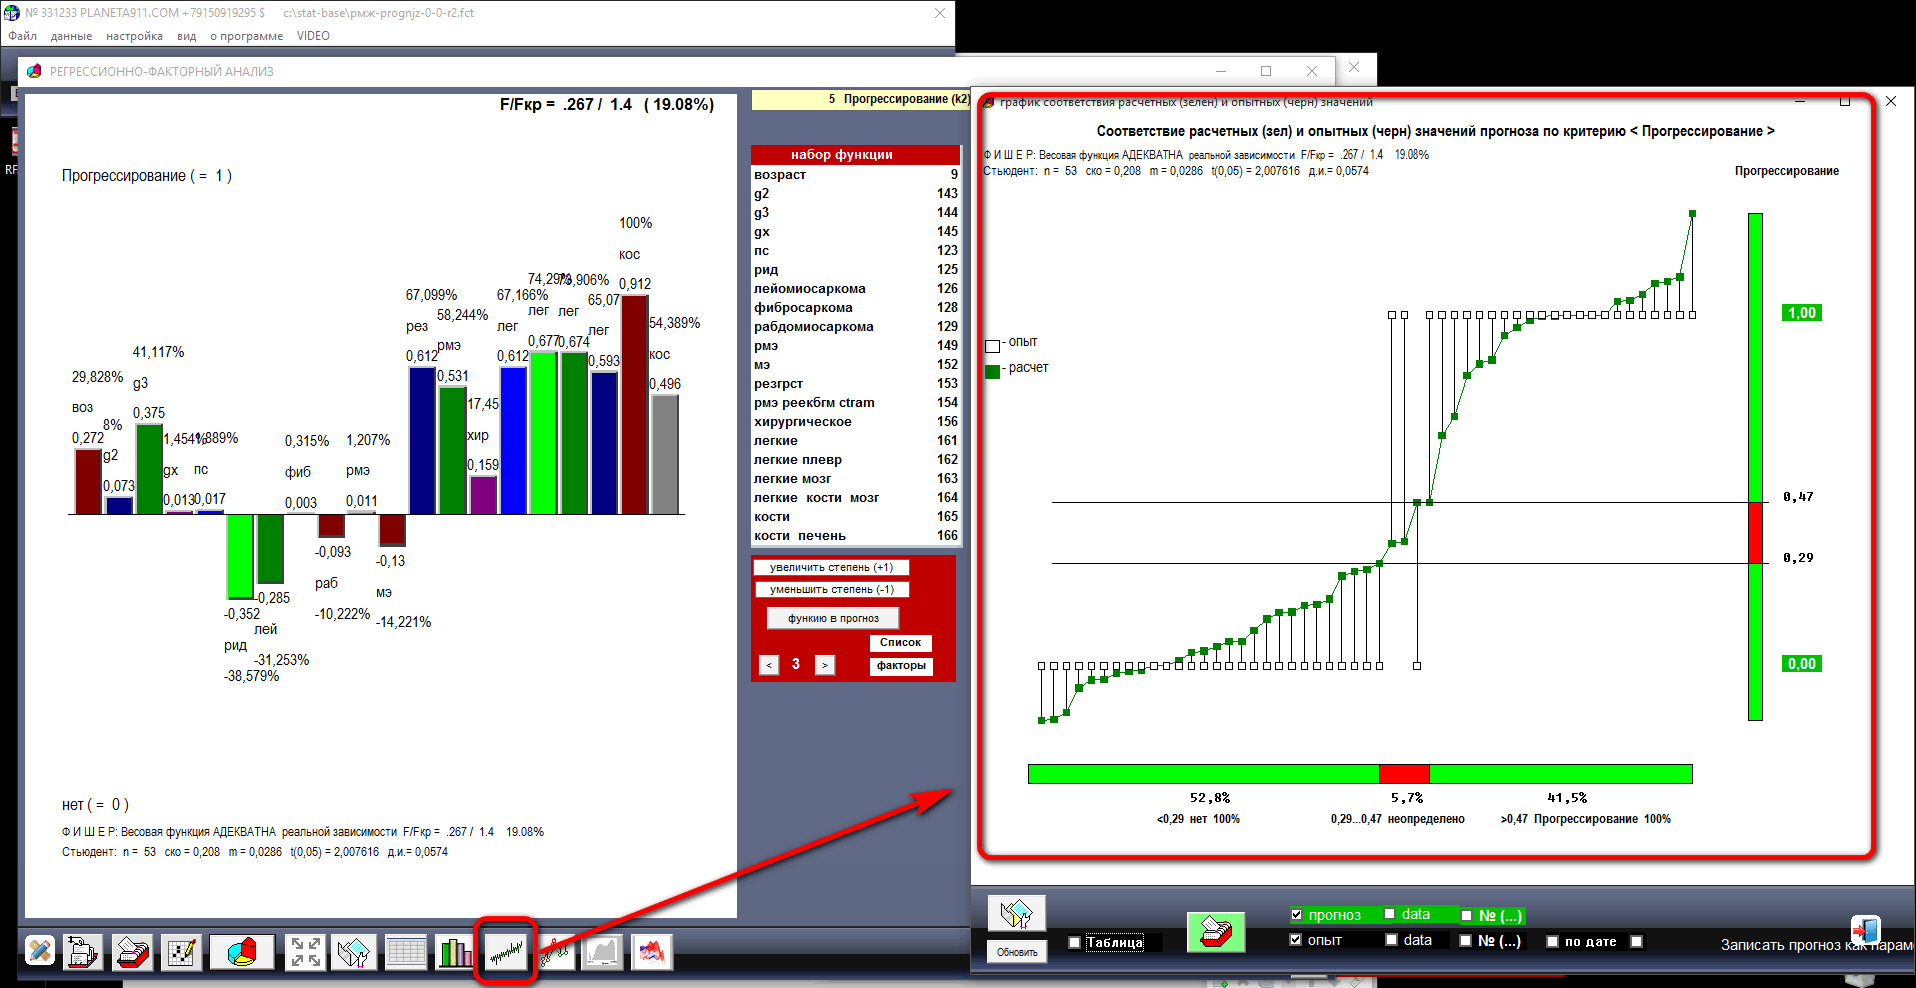This screenshot has height=988, width=1916.
Task: Click the pencil and ruler icon
Action: tap(40, 951)
